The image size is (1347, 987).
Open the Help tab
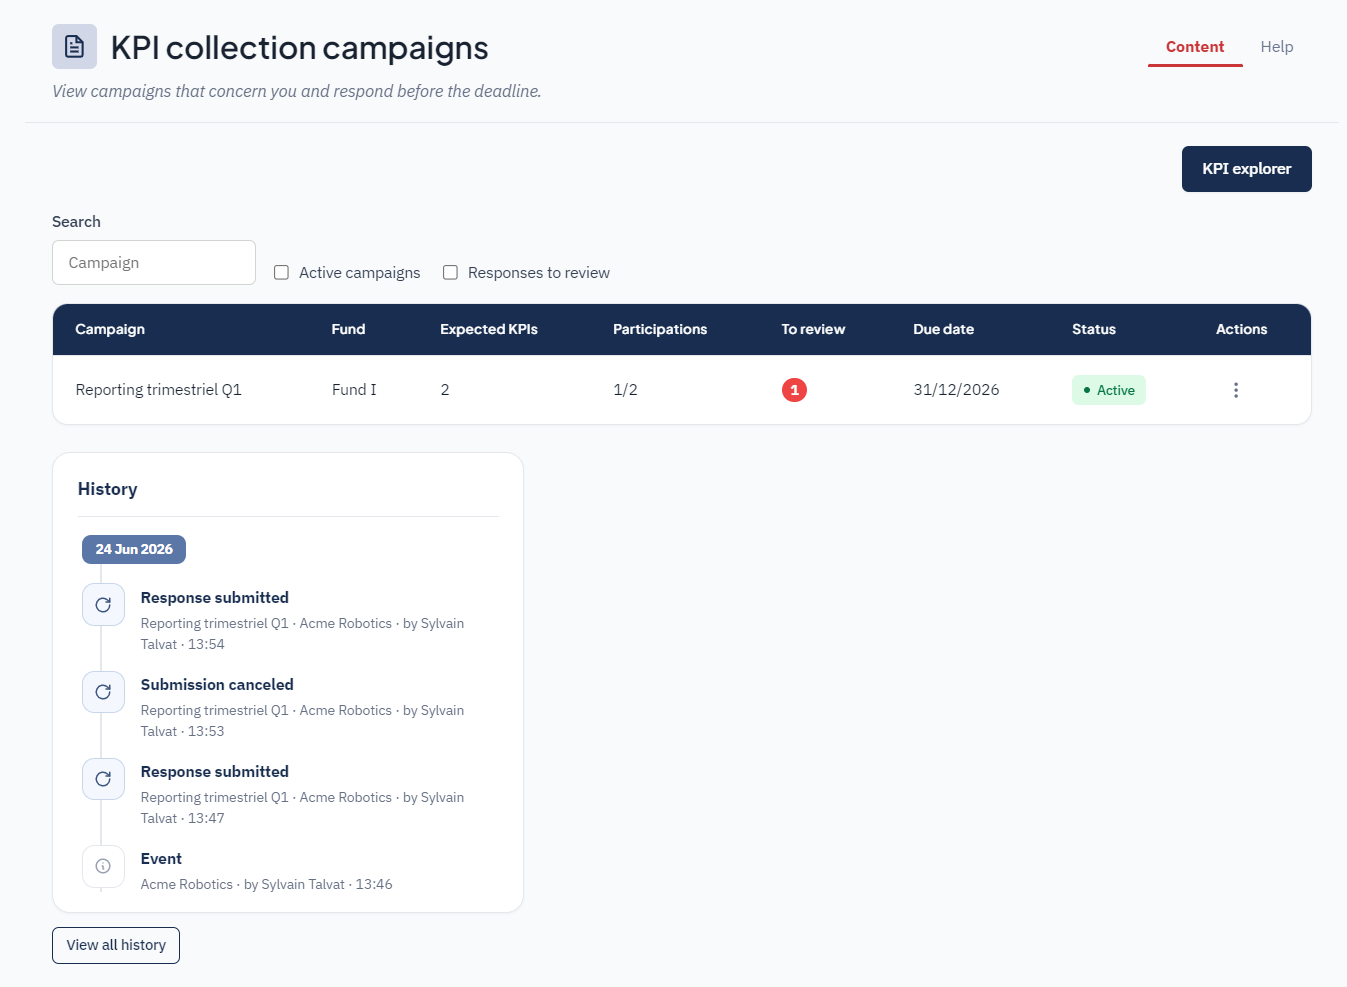(x=1277, y=47)
